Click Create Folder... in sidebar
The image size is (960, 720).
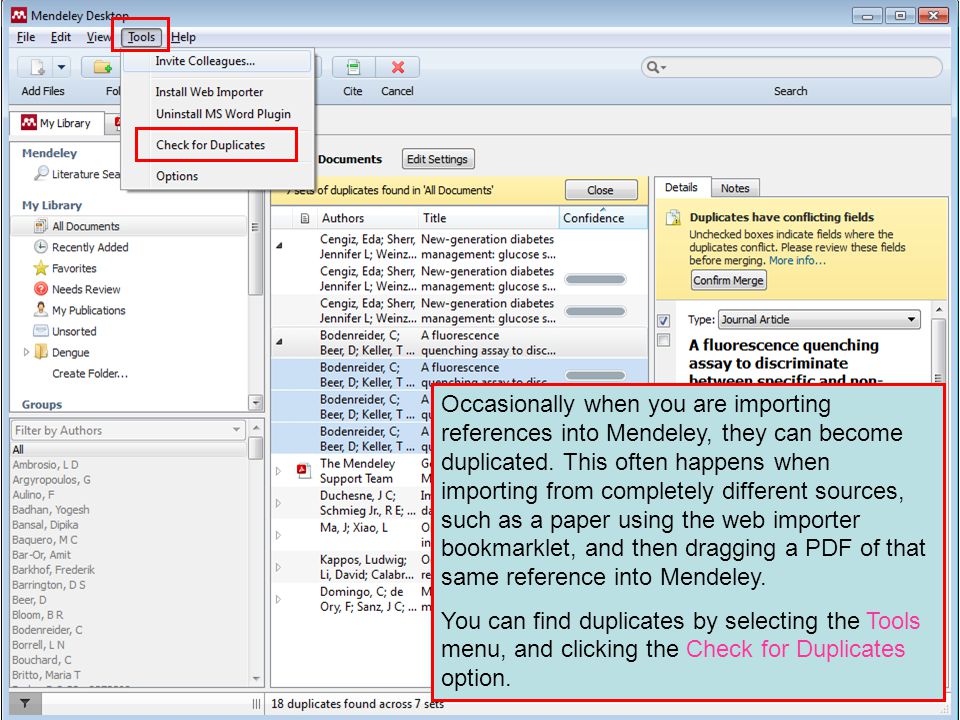(x=90, y=373)
